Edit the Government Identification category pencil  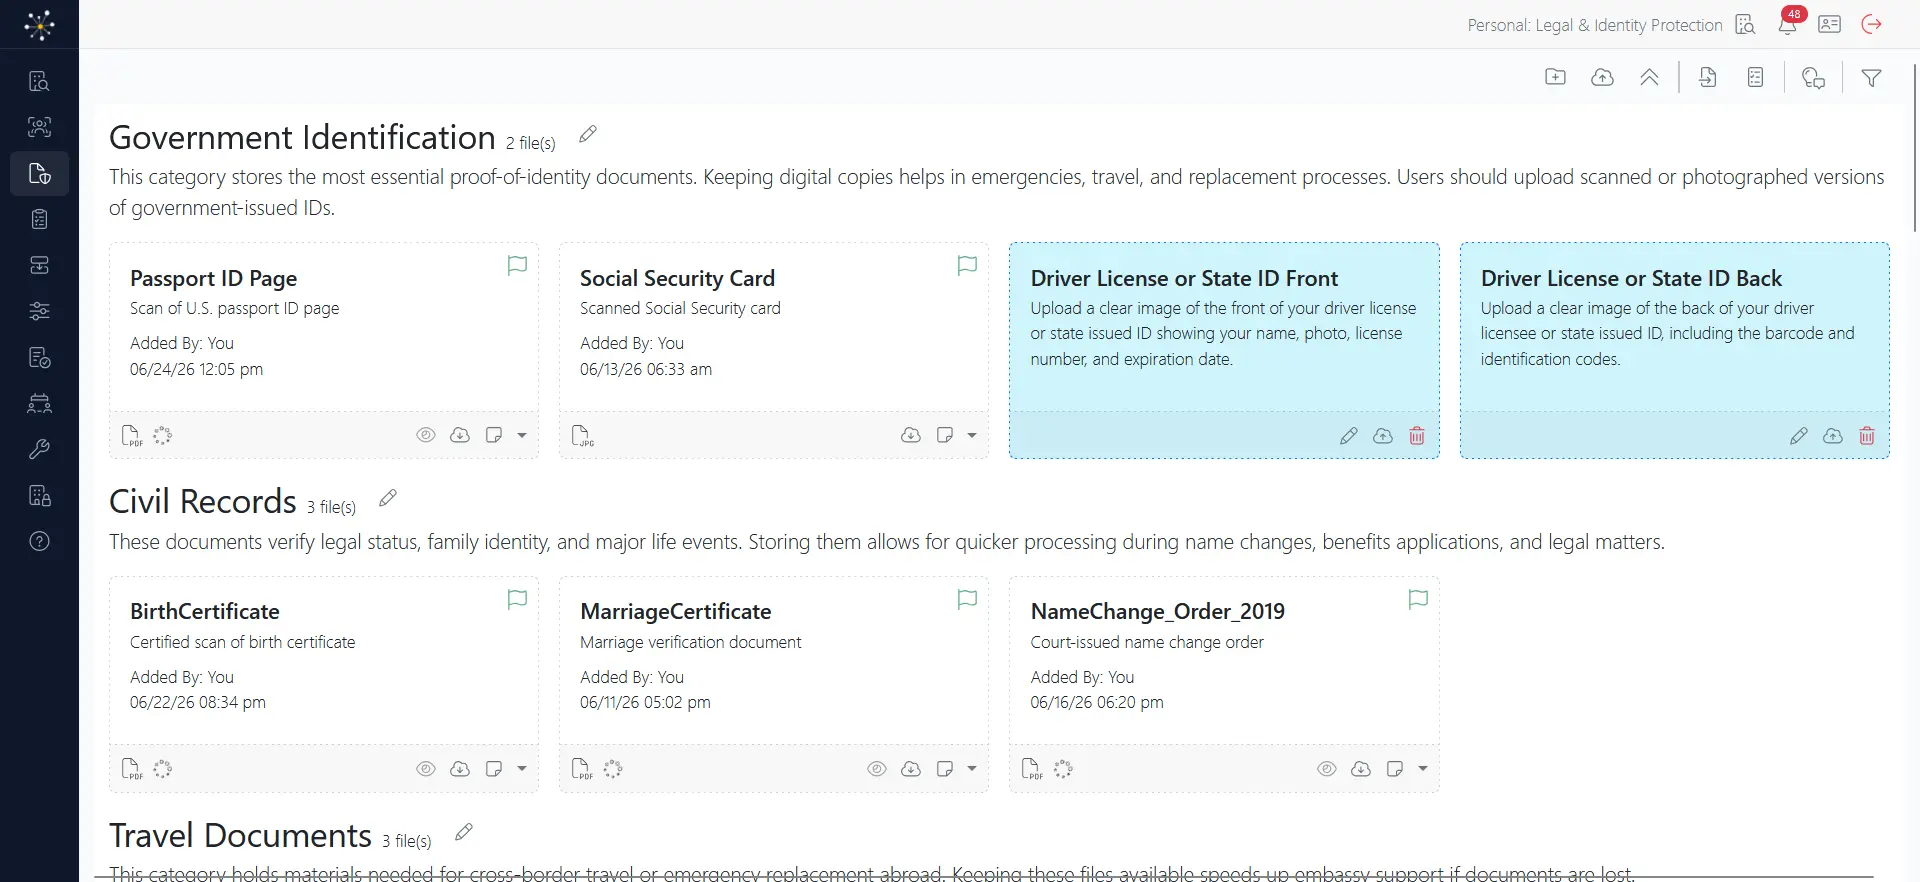click(588, 134)
